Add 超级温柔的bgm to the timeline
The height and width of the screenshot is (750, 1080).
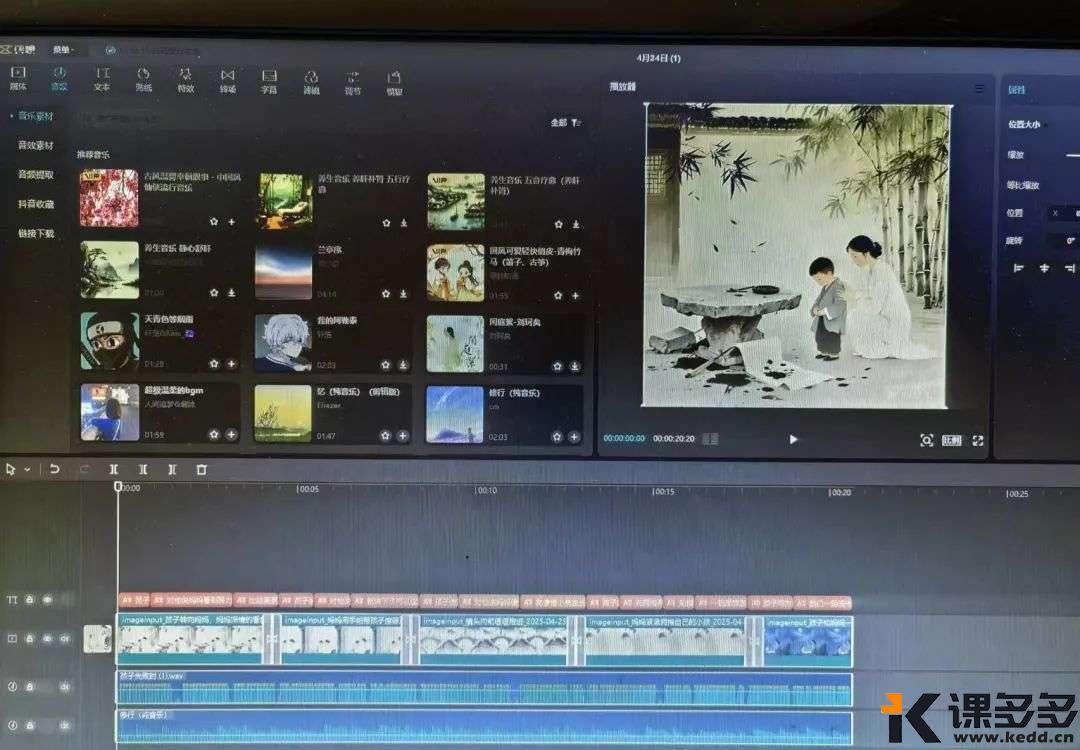click(231, 435)
